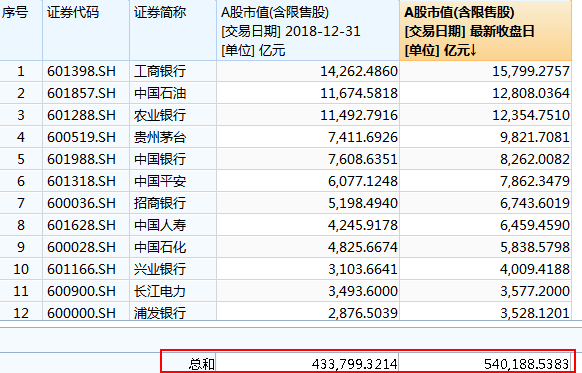Select stock code 601166.SH
The image size is (582, 373).
click(81, 269)
